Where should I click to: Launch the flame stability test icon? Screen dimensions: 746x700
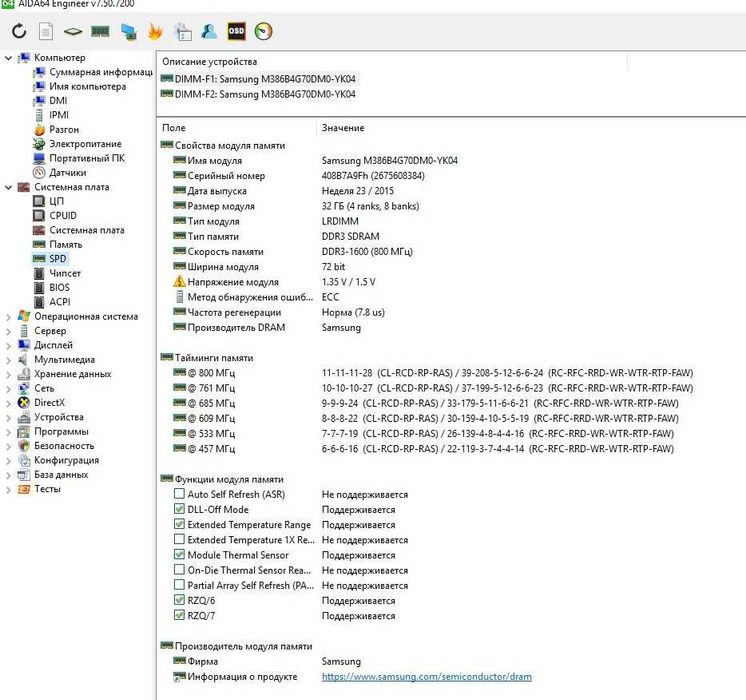[x=155, y=32]
